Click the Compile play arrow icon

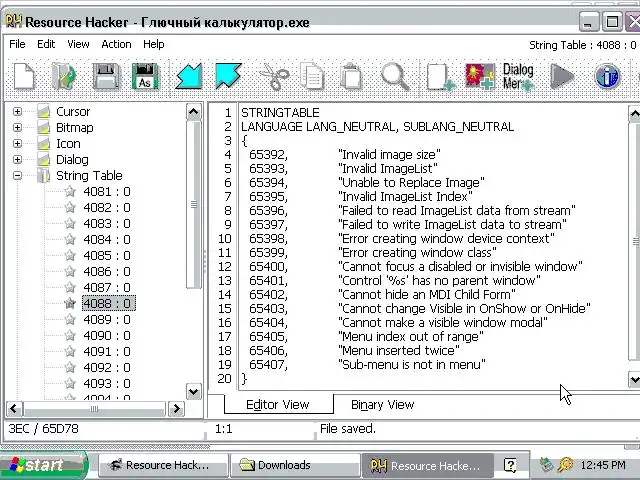click(562, 76)
